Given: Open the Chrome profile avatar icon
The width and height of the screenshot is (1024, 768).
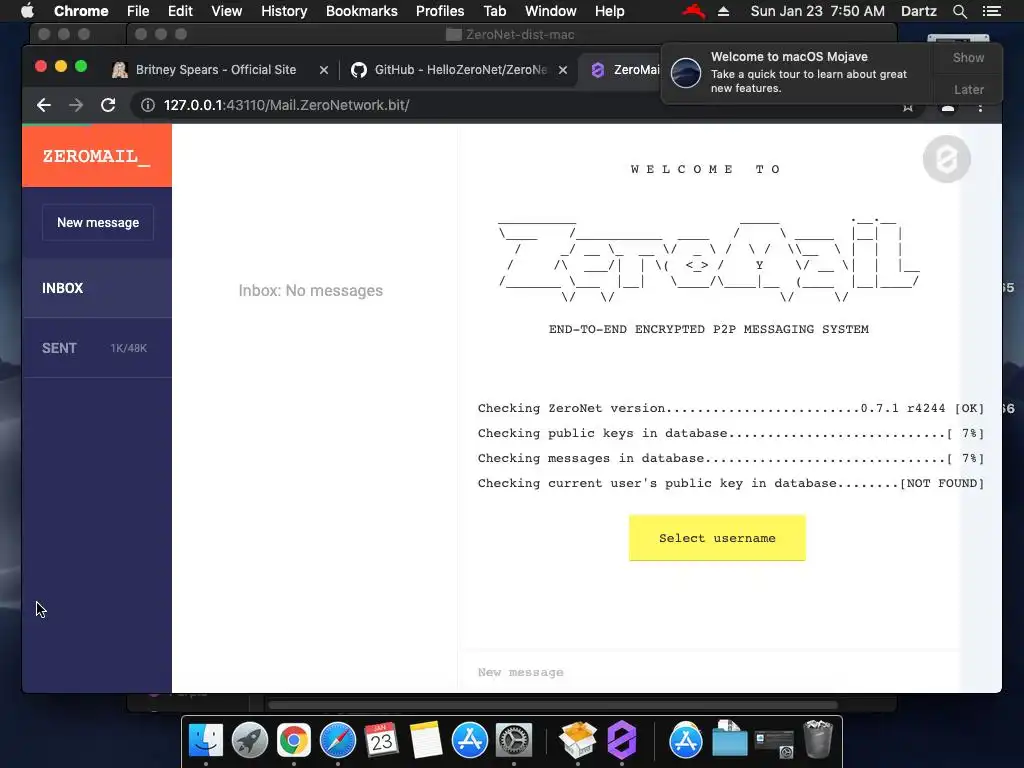Looking at the screenshot, I should pos(948,108).
